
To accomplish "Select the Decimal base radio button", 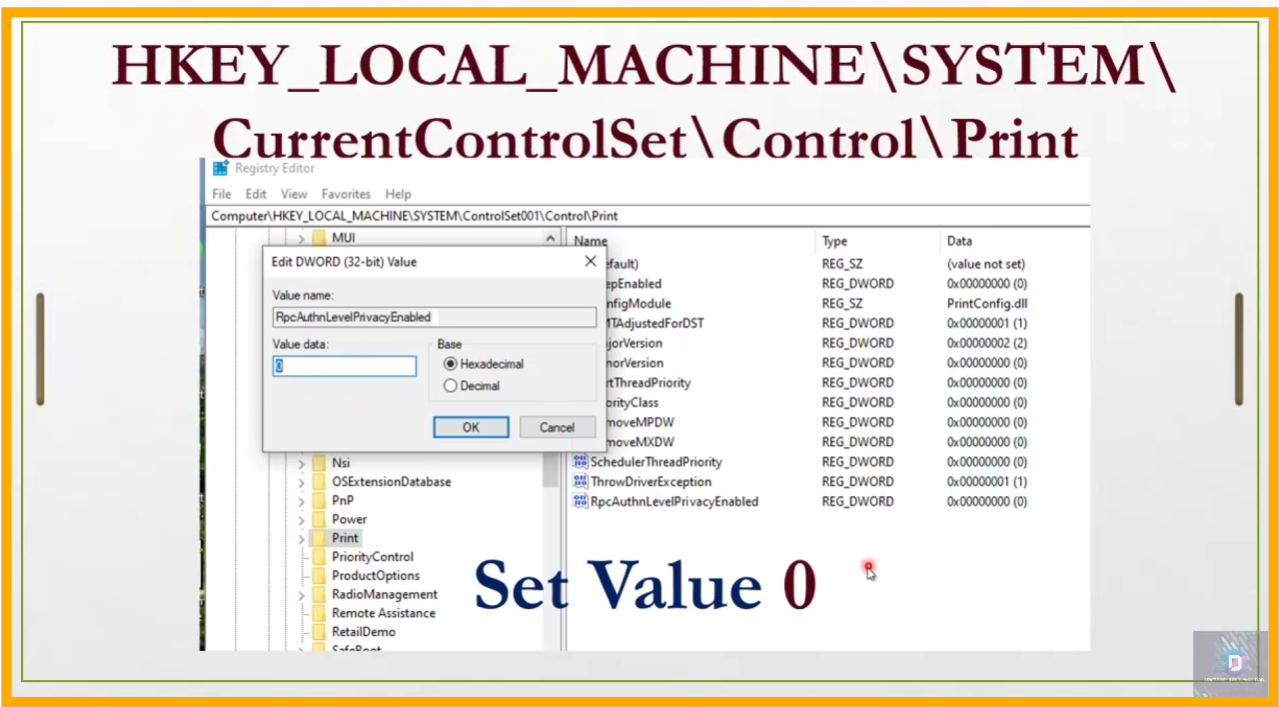I will pyautogui.click(x=450, y=386).
